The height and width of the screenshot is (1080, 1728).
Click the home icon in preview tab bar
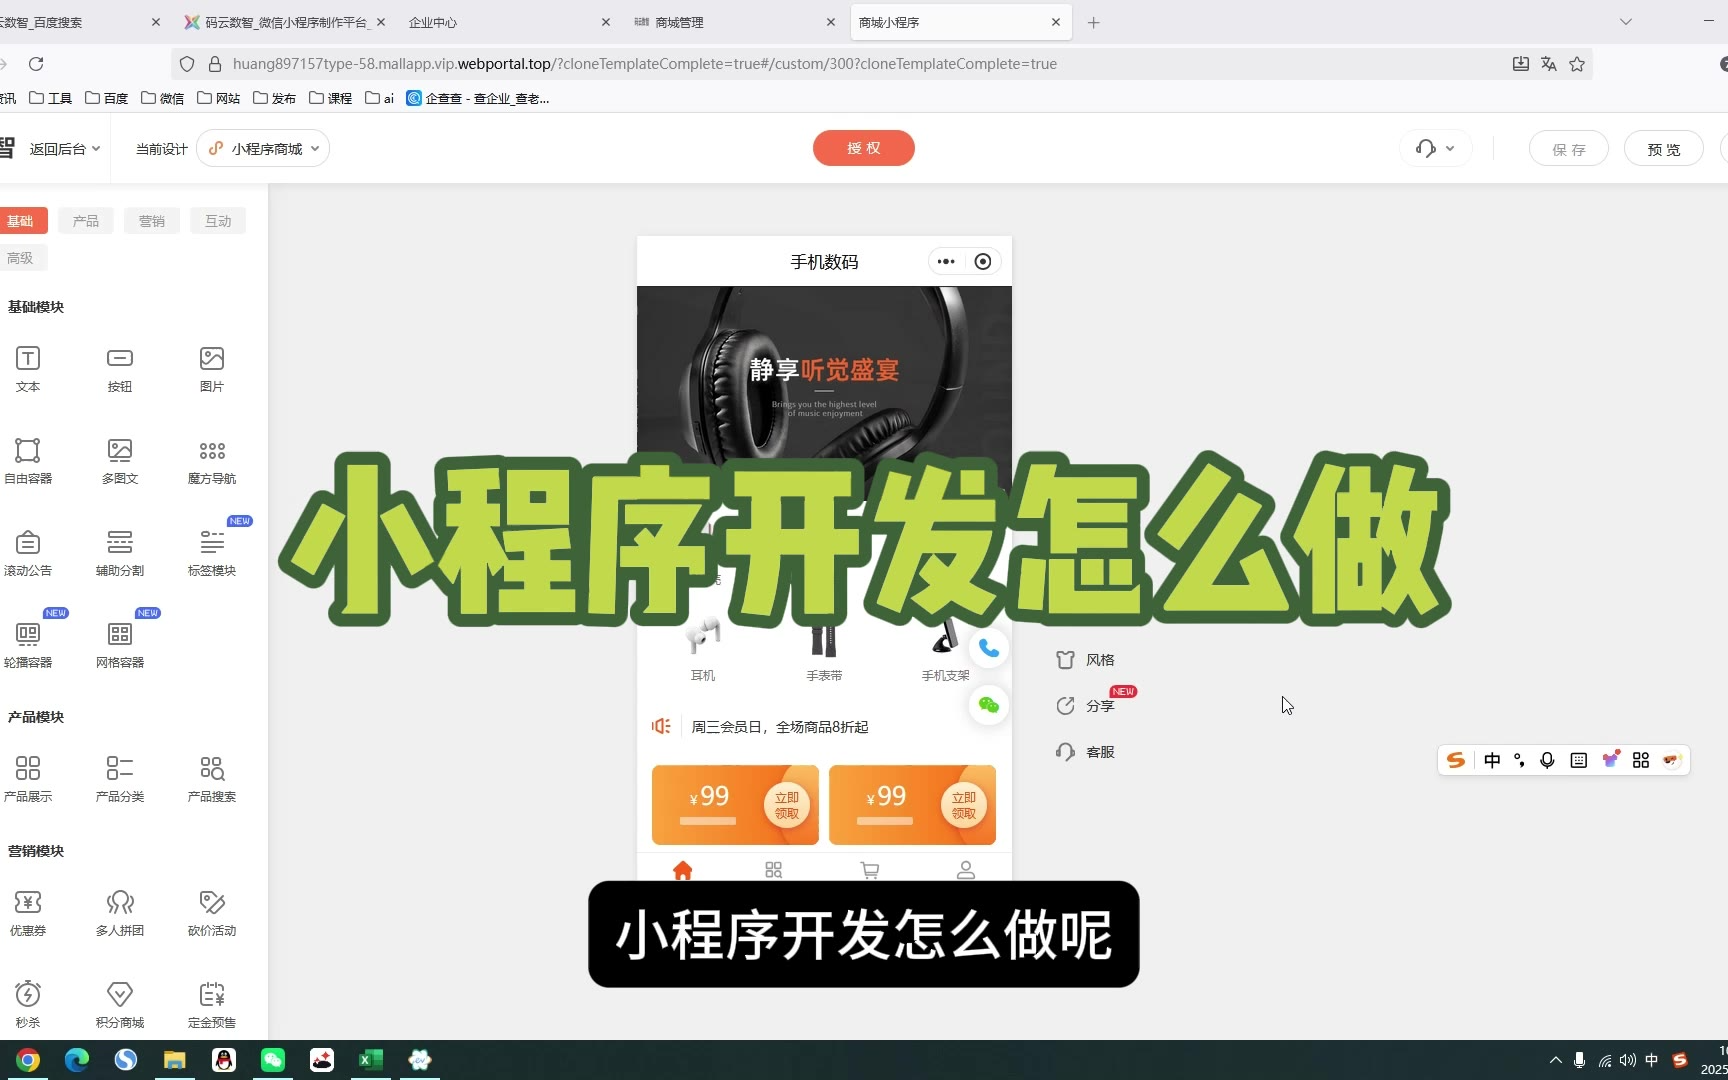(x=683, y=870)
